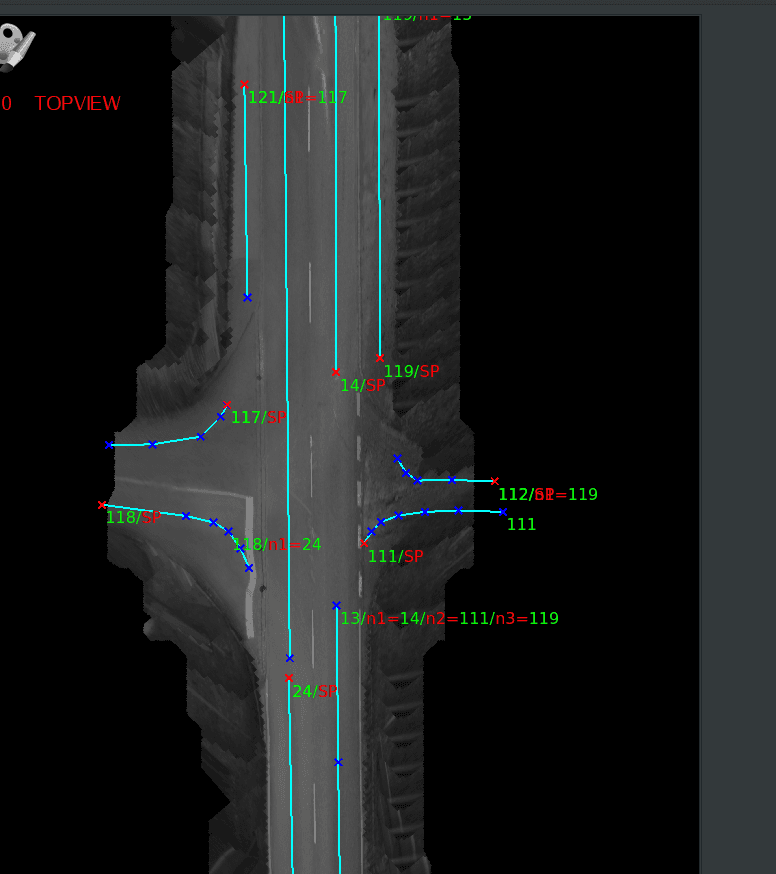Click the 121 label ending in =117
The width and height of the screenshot is (776, 874).
click(298, 98)
